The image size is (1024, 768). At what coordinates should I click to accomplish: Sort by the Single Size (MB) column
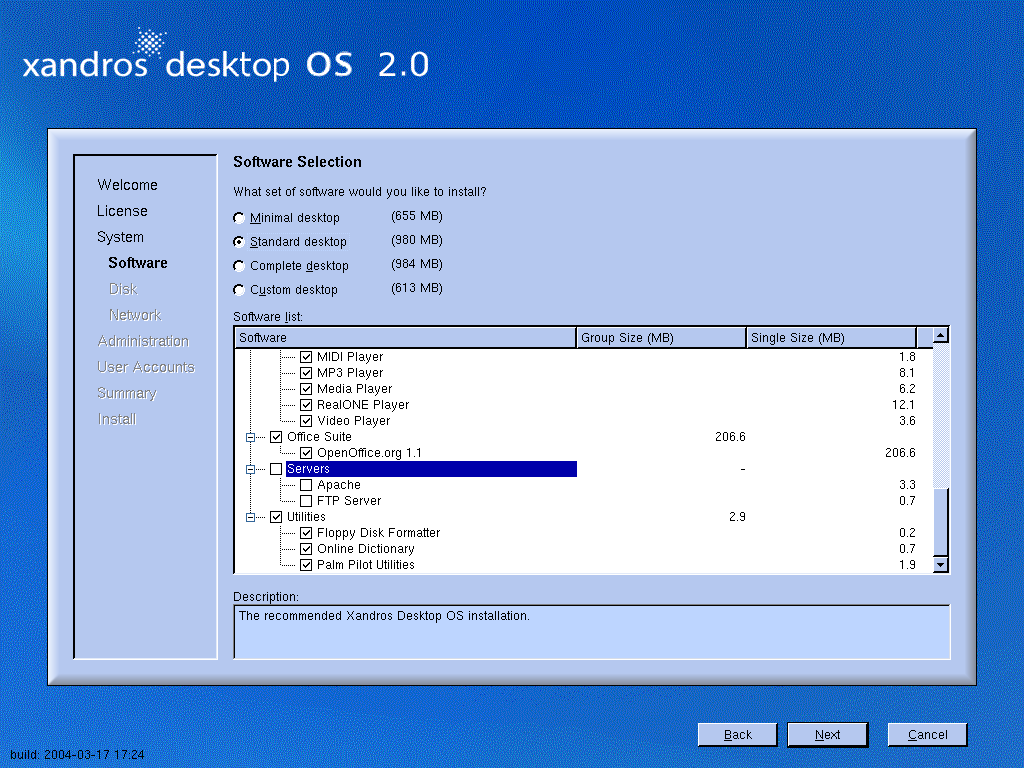831,338
